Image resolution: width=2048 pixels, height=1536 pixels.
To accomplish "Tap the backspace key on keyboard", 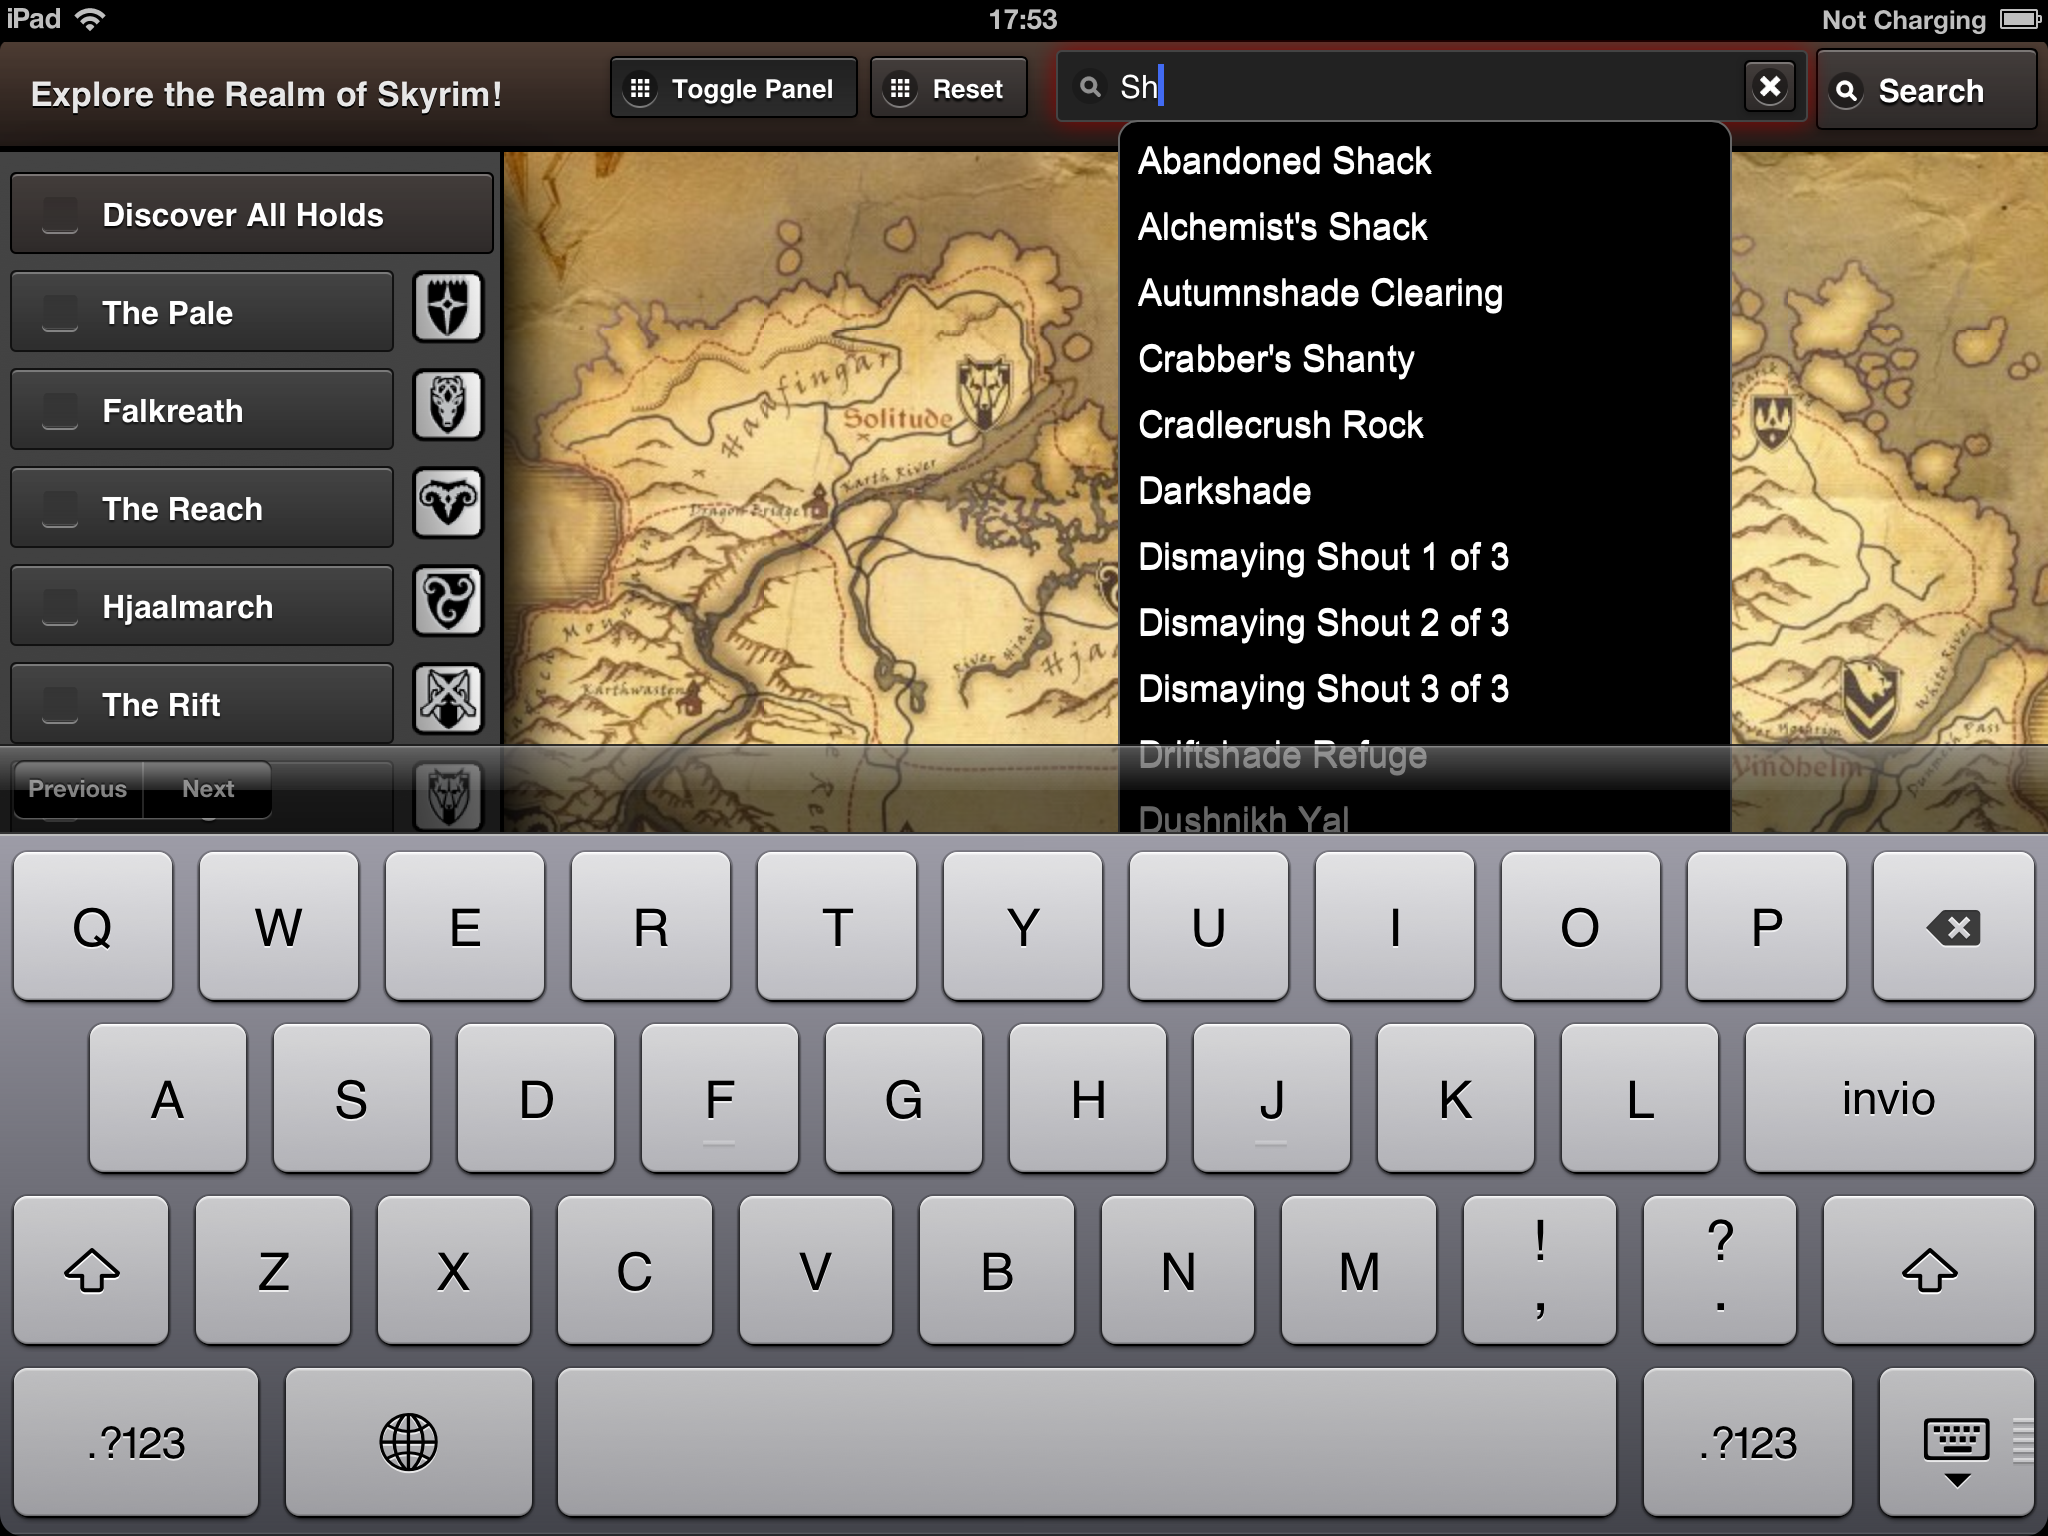I will click(x=1954, y=926).
